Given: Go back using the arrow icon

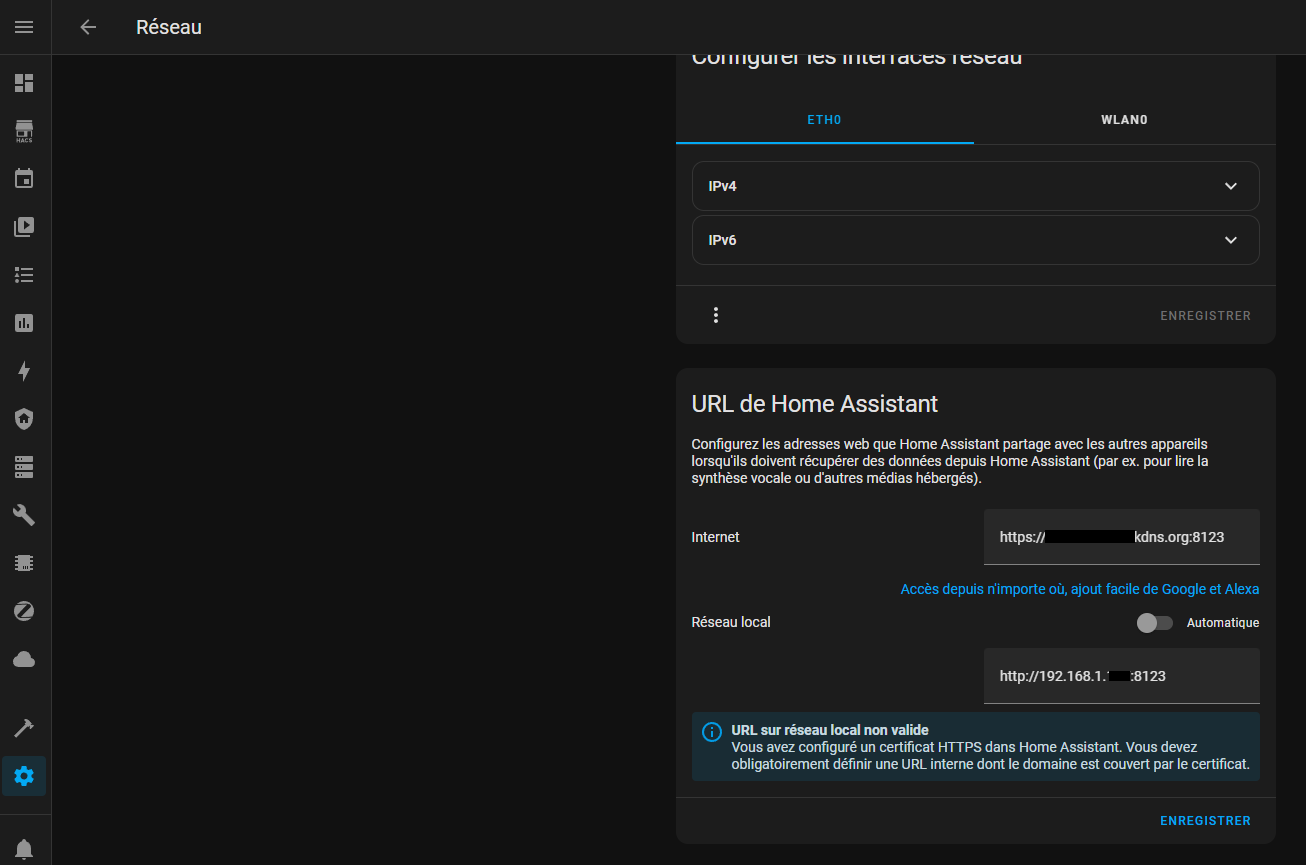Looking at the screenshot, I should coord(88,27).
